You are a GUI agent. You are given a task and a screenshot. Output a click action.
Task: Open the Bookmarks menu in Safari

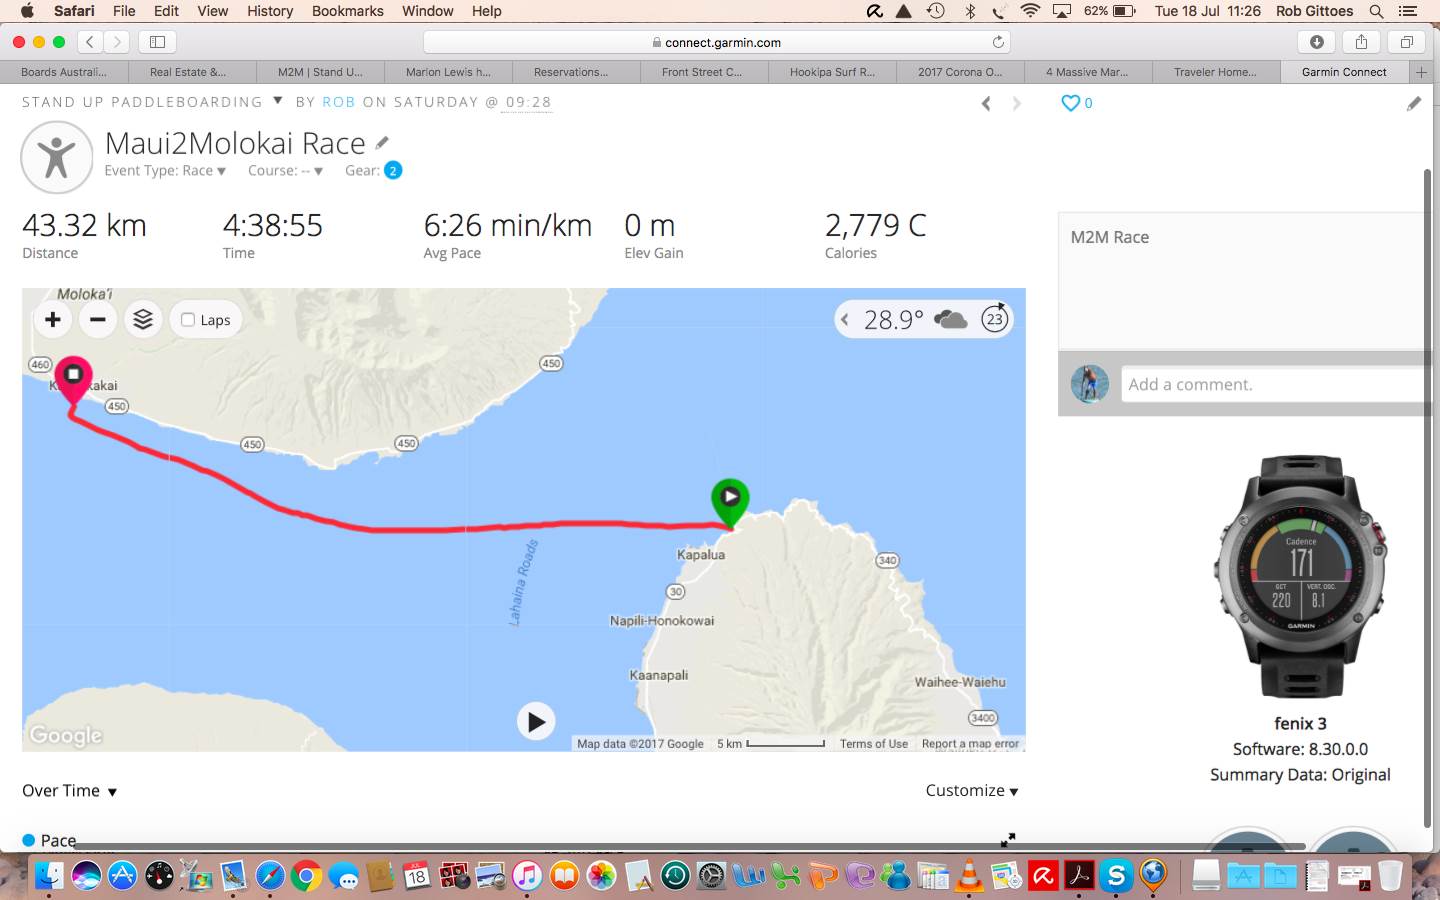coord(347,11)
